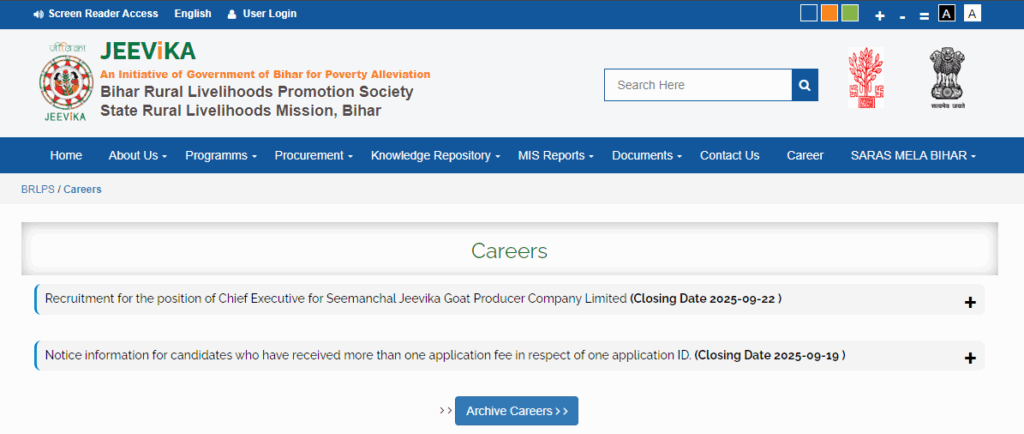Click the Archive Careers button
Screen dimensions: 1024x434
coord(516,411)
